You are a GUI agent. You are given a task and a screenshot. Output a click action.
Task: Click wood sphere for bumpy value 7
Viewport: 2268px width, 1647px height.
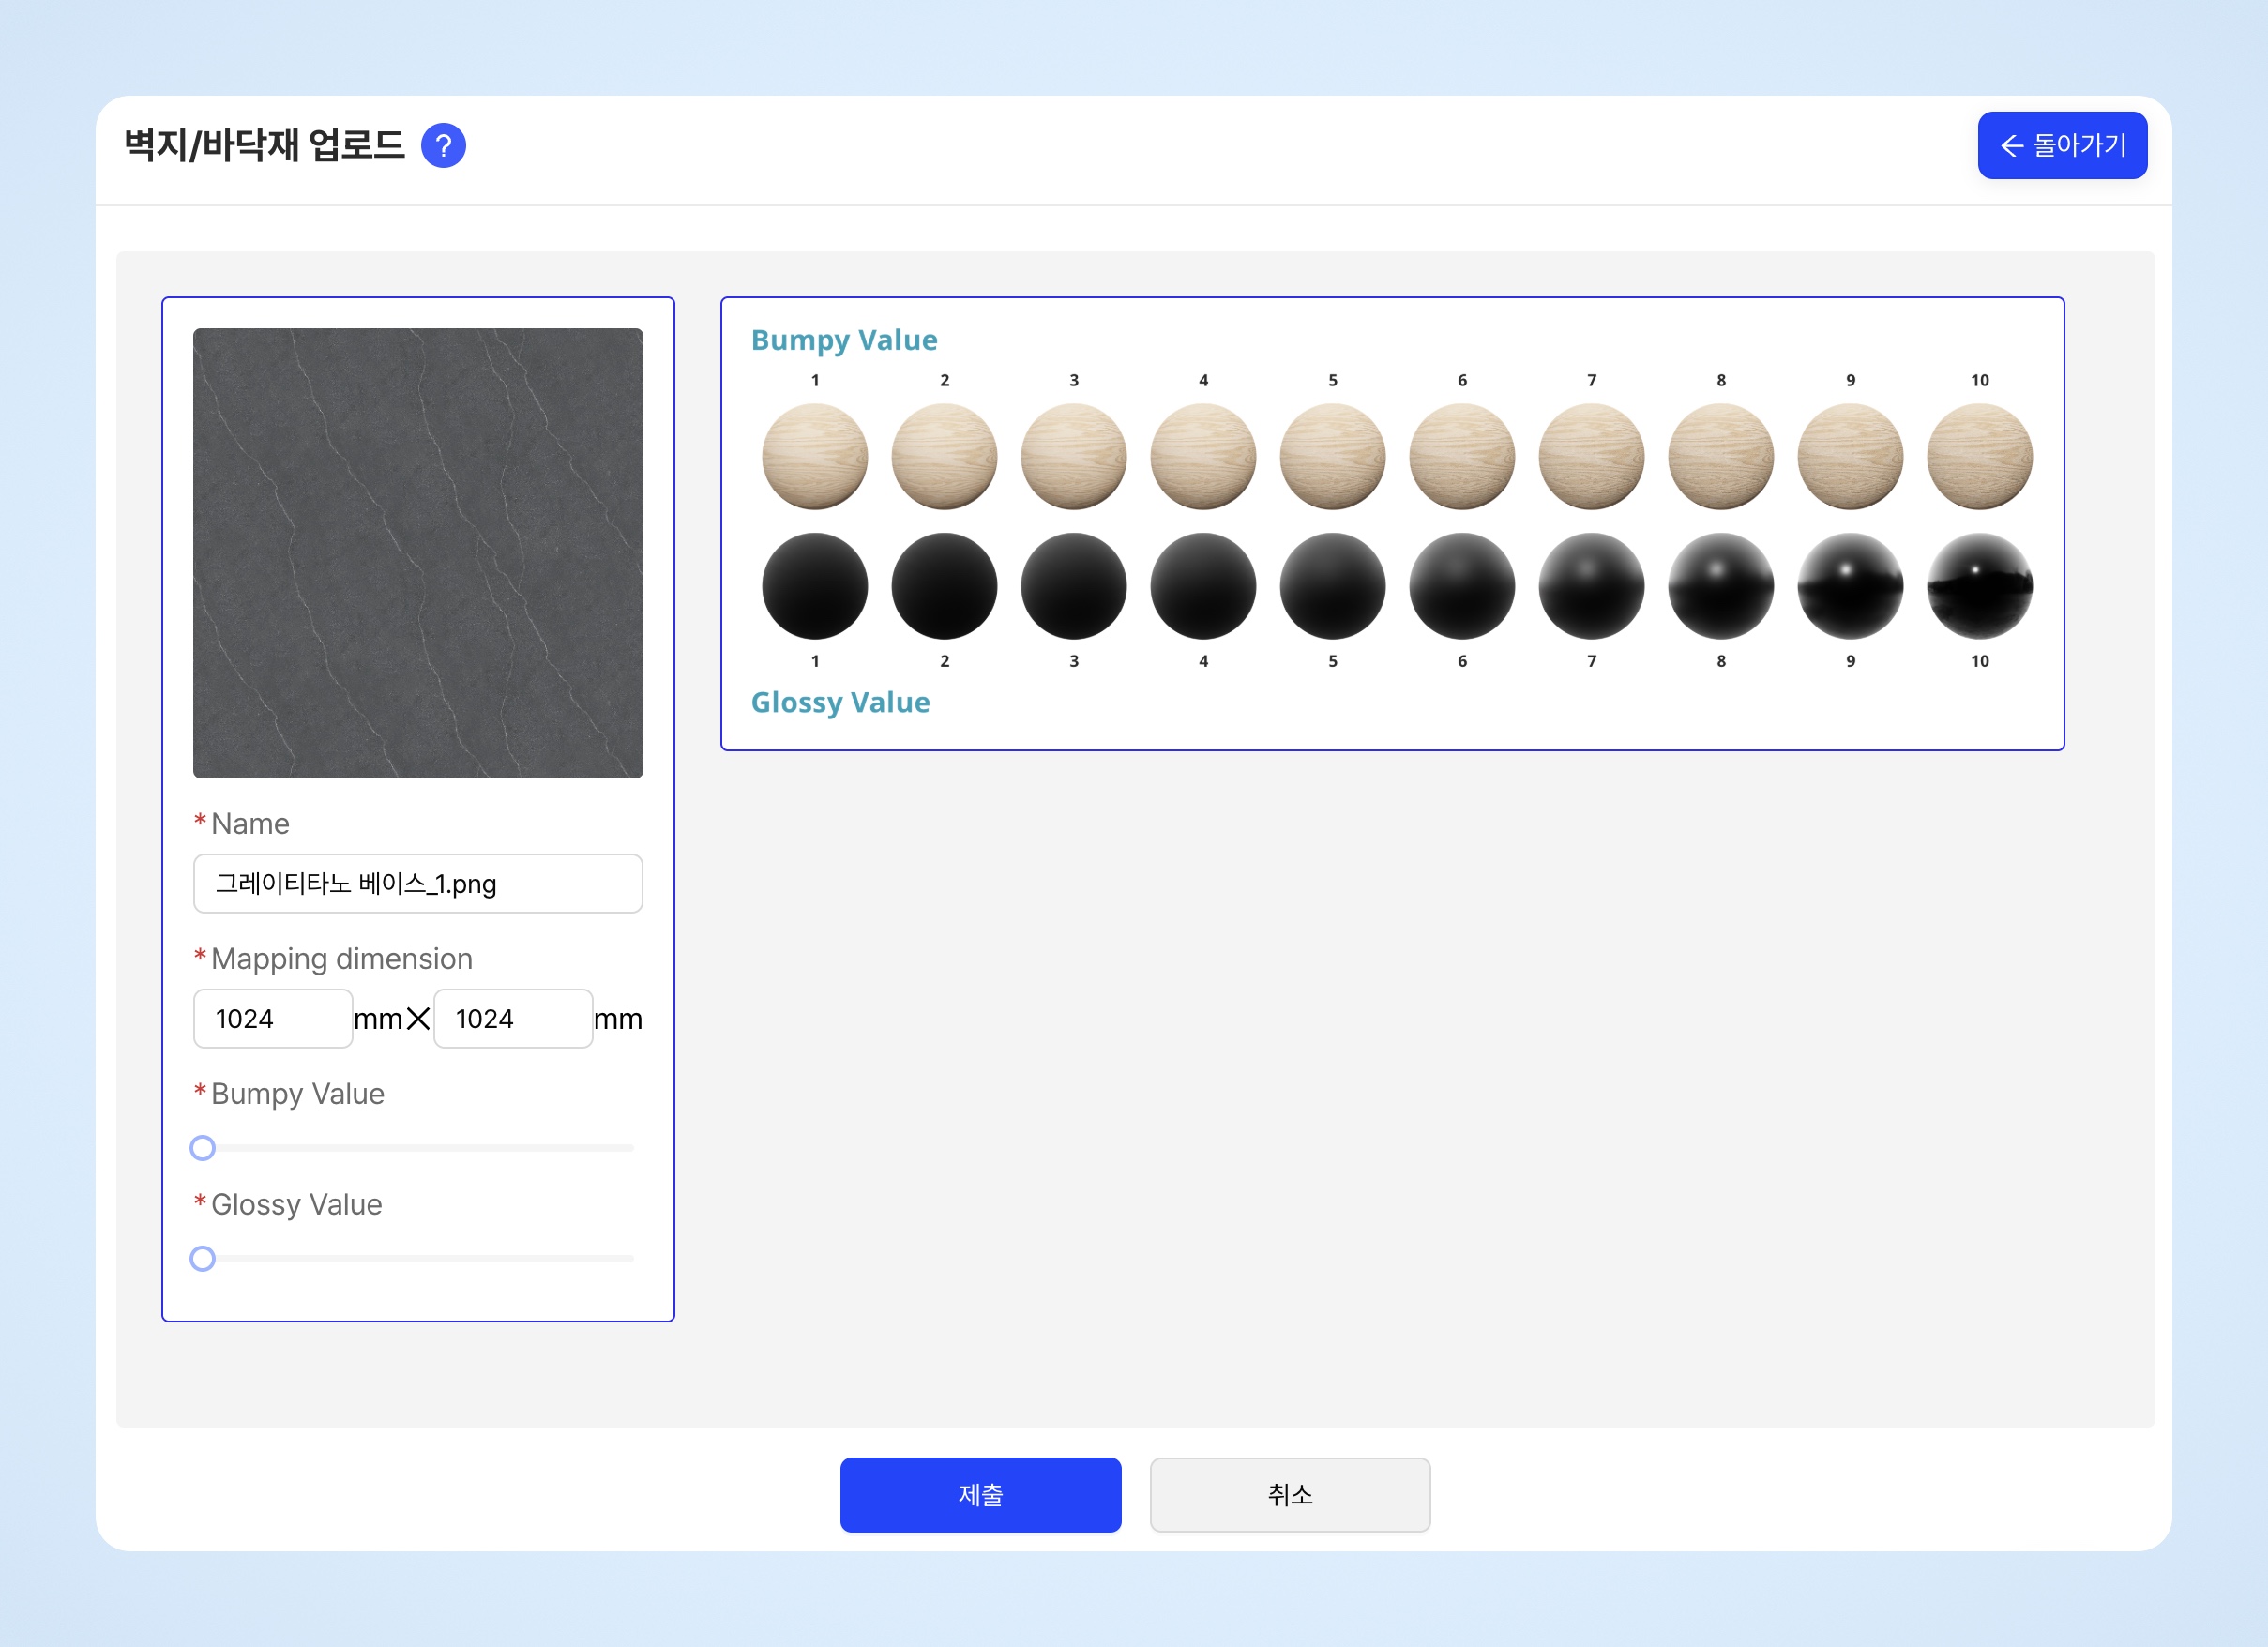point(1592,456)
